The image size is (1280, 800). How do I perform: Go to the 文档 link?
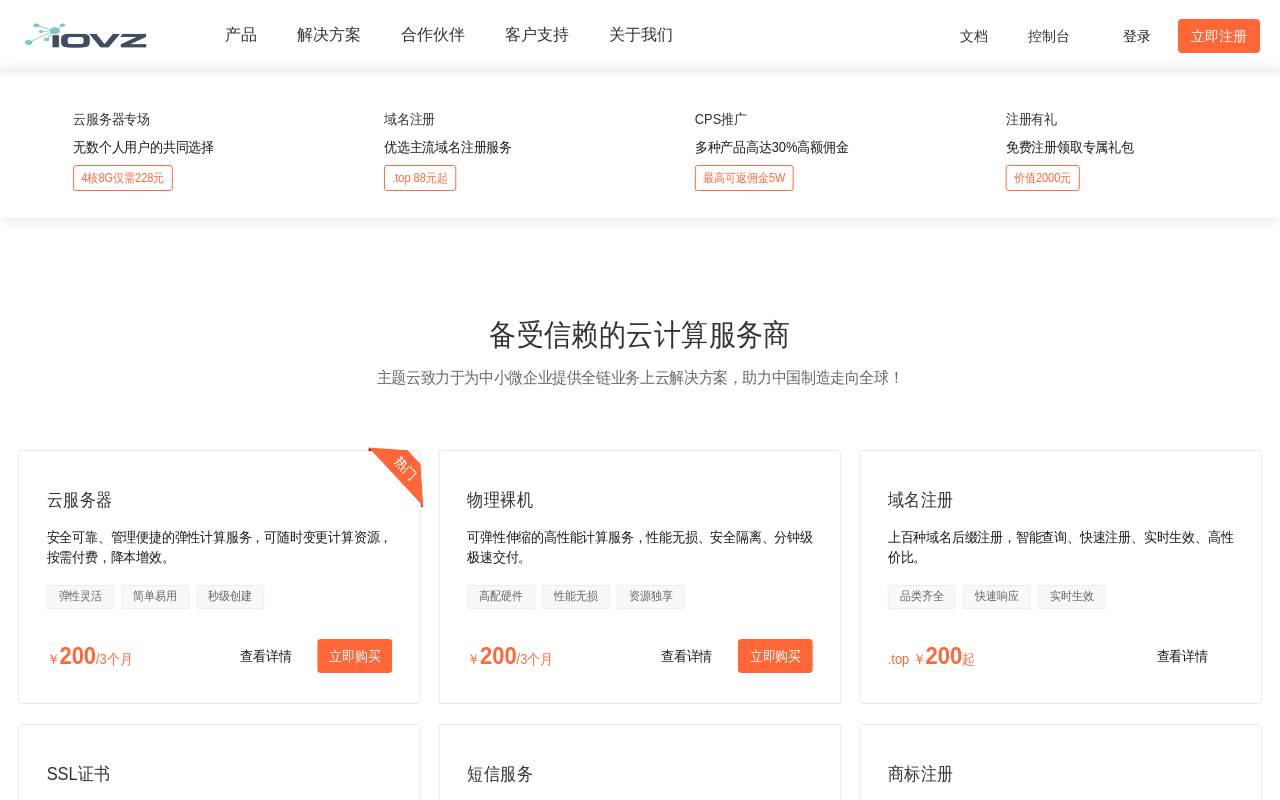click(x=974, y=36)
